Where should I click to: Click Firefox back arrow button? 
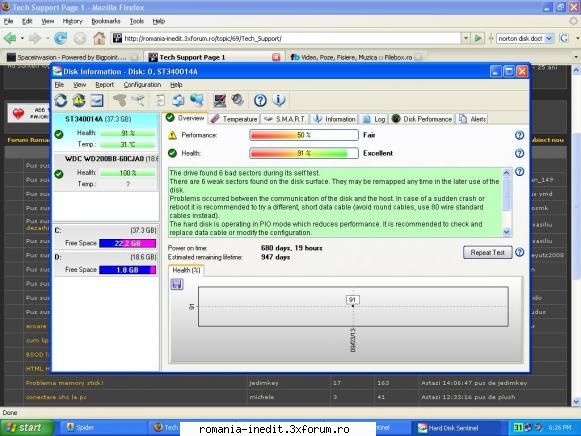tap(10, 38)
